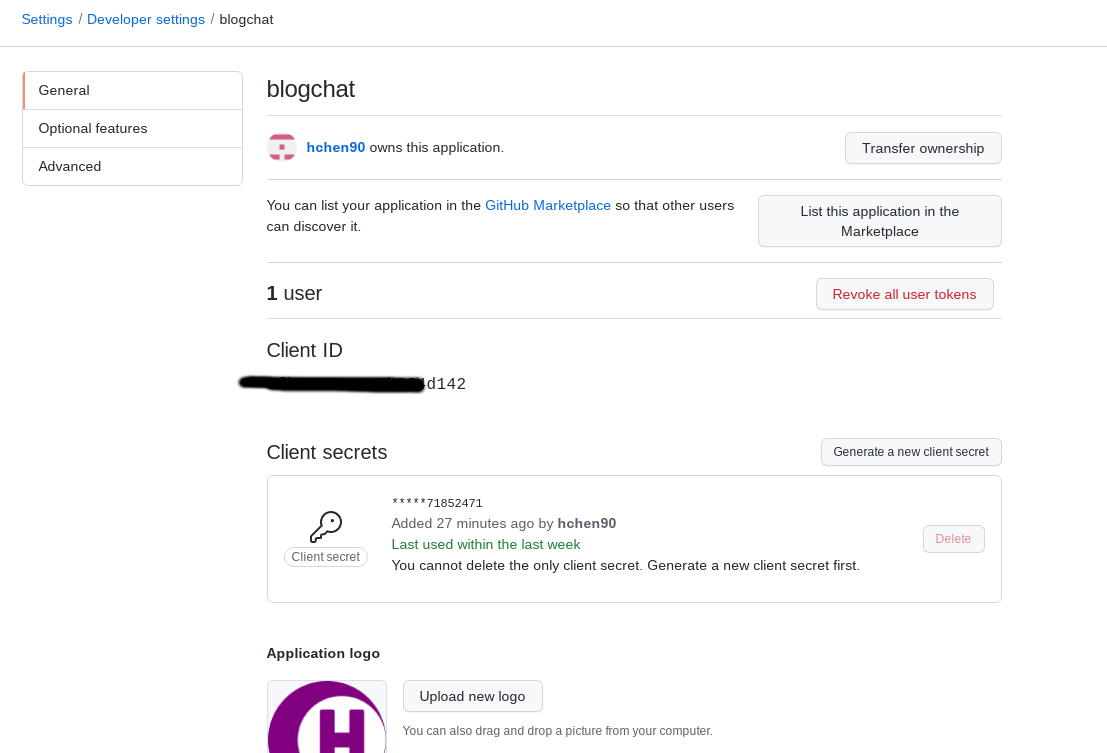Click hchen90 in the secret added-by line

tap(587, 523)
